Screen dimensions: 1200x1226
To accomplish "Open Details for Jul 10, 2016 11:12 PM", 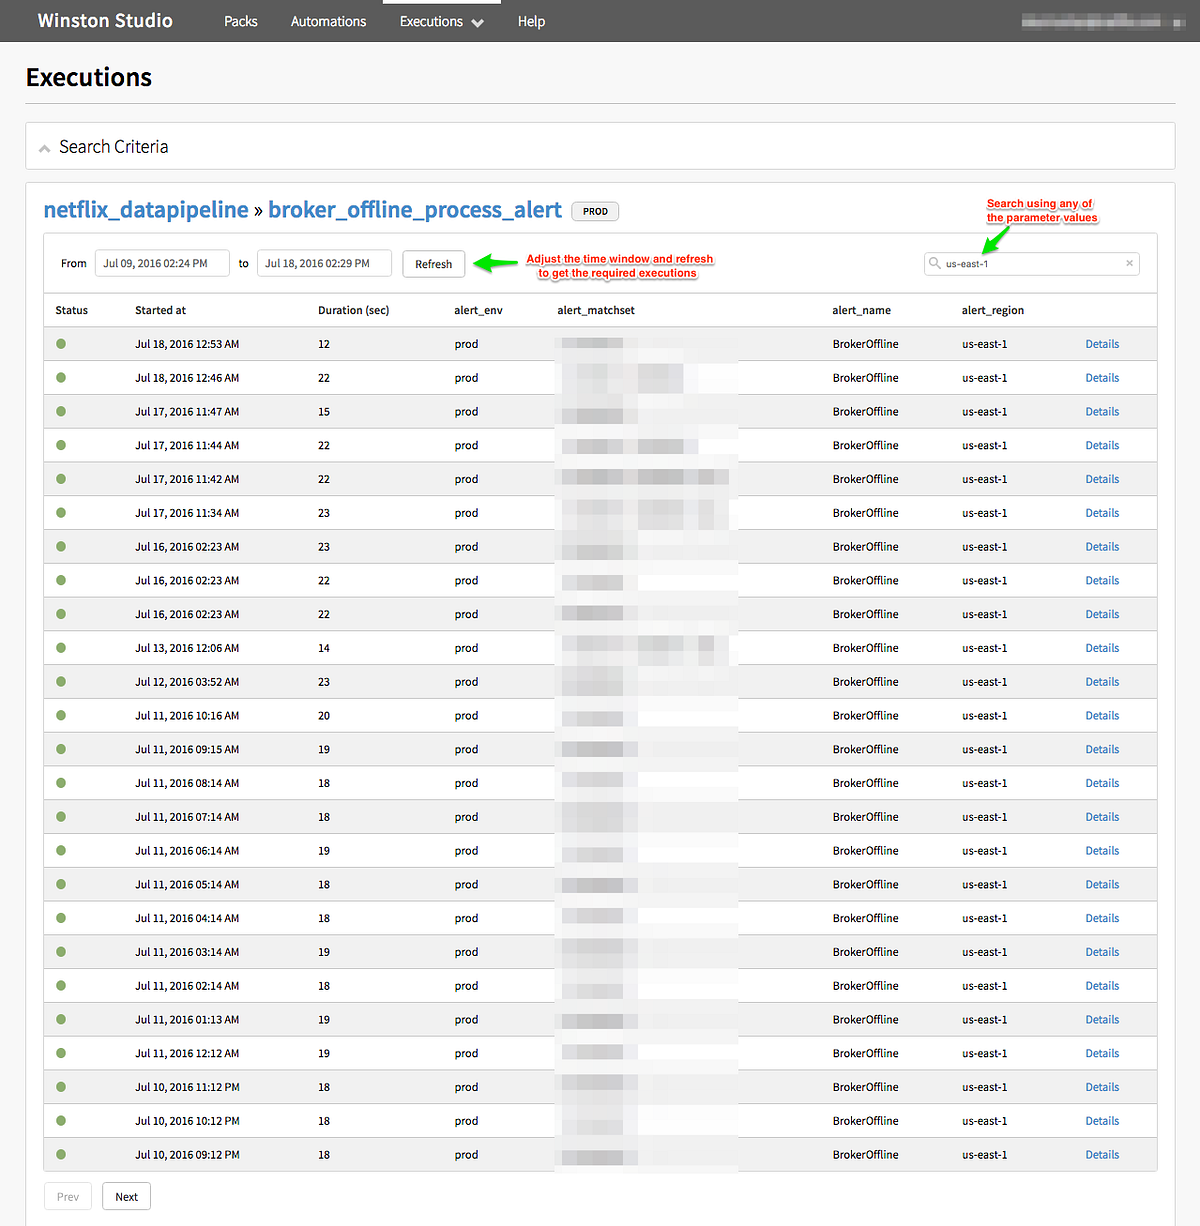I will point(1102,1087).
